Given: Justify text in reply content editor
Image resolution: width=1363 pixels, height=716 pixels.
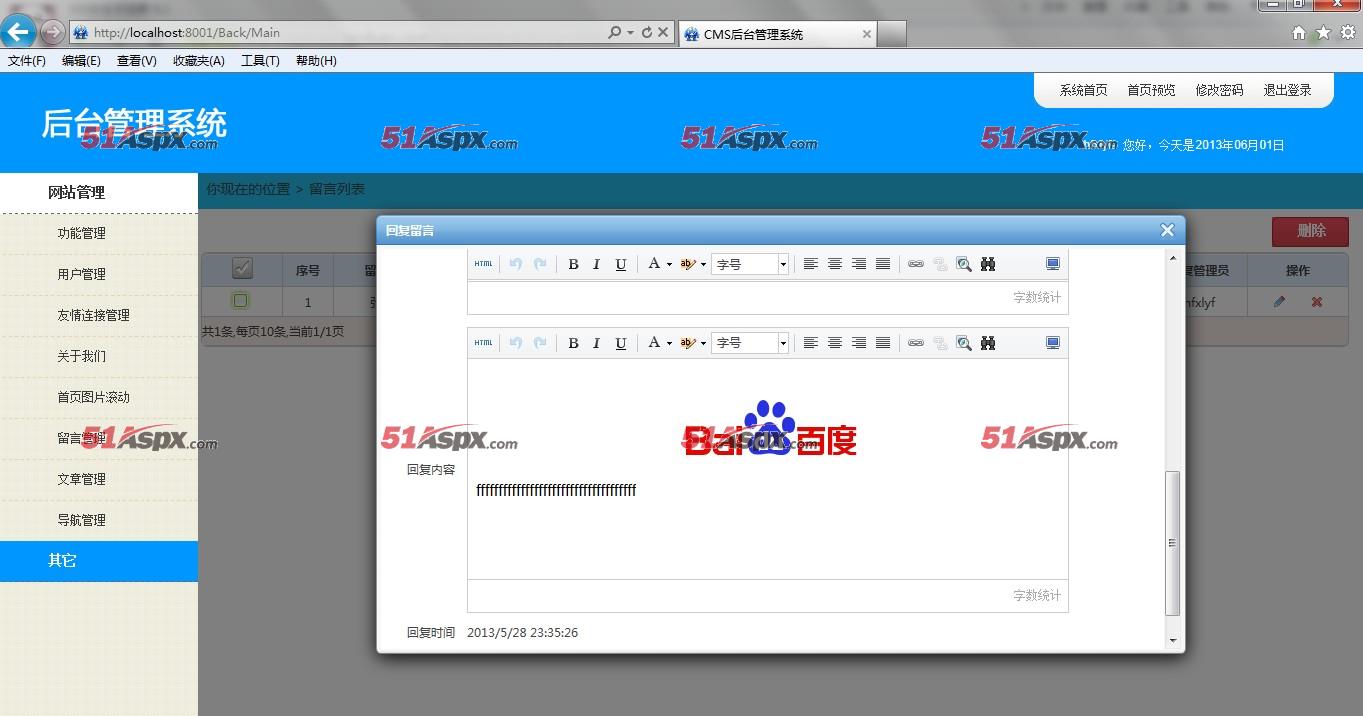Looking at the screenshot, I should pos(883,343).
